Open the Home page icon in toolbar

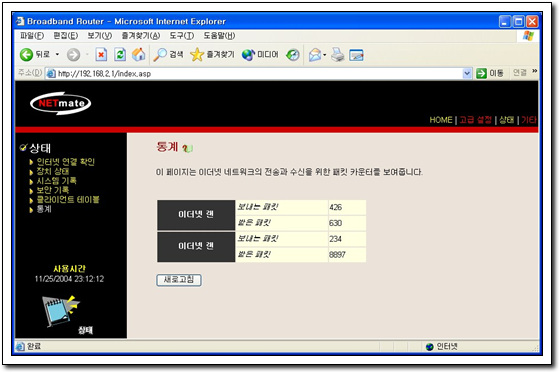(139, 55)
